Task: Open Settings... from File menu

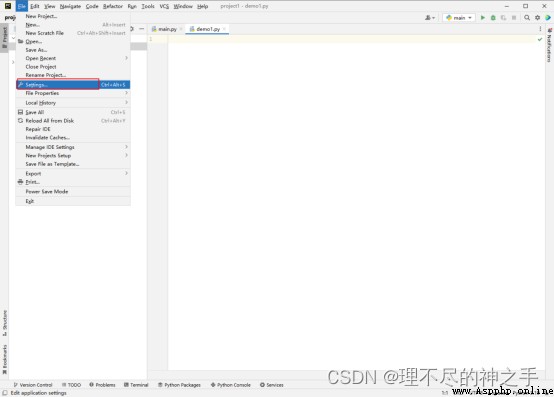Action: [x=73, y=85]
